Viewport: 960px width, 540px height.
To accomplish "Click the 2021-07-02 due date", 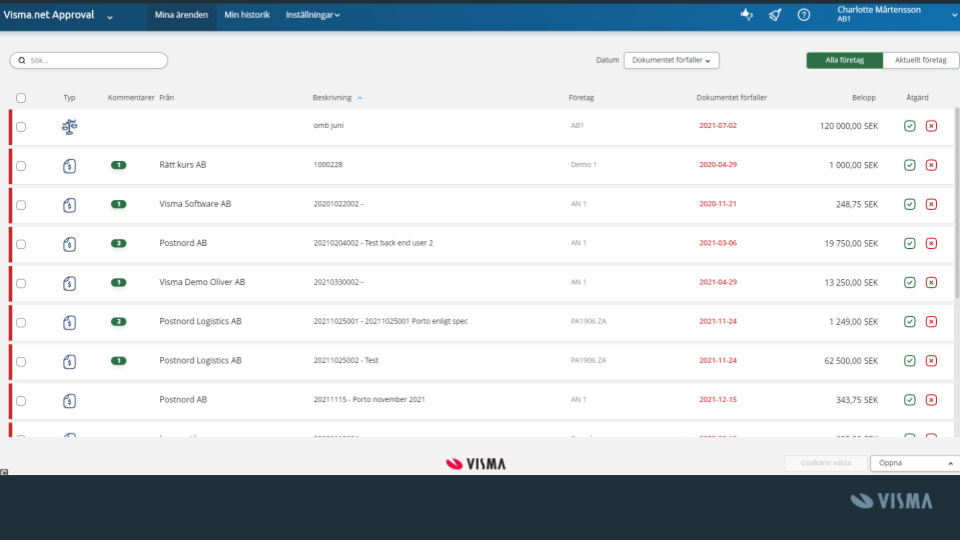I will (718, 126).
